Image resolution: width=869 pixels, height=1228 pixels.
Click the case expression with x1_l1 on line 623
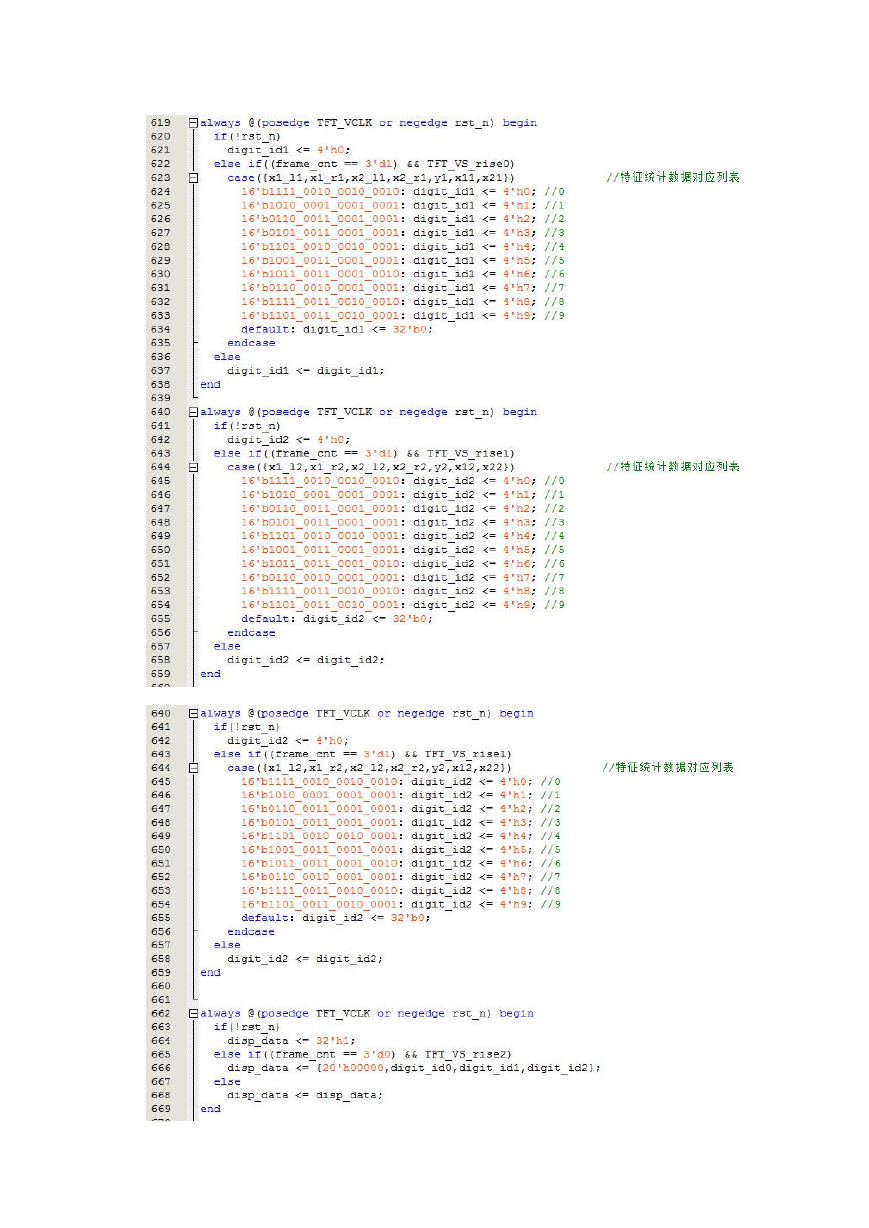click(x=372, y=178)
